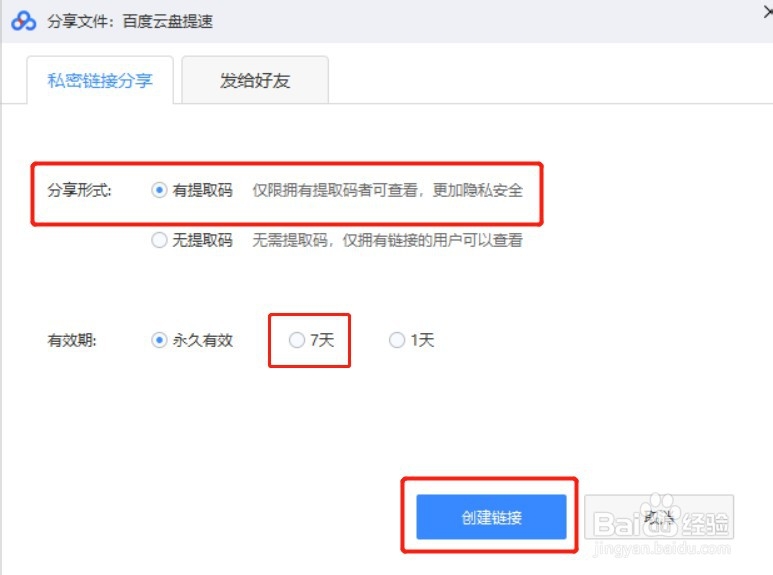This screenshot has width=773, height=575.
Task: Click the 创建链接 button
Action: coord(491,517)
